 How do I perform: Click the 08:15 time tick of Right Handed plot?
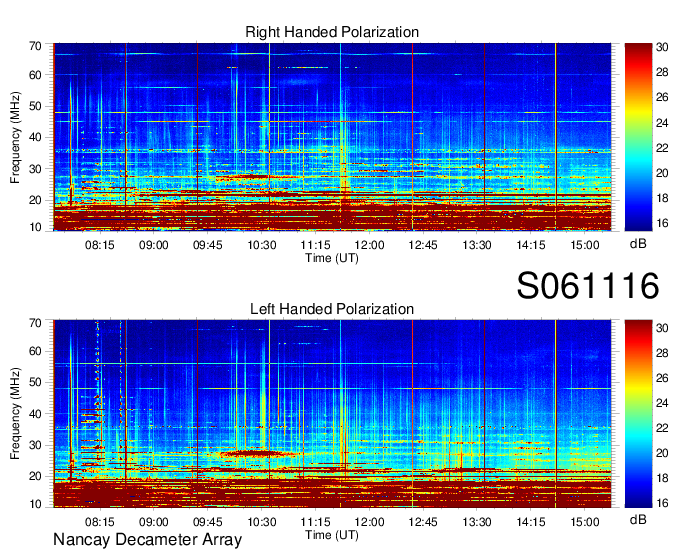pyautogui.click(x=100, y=245)
